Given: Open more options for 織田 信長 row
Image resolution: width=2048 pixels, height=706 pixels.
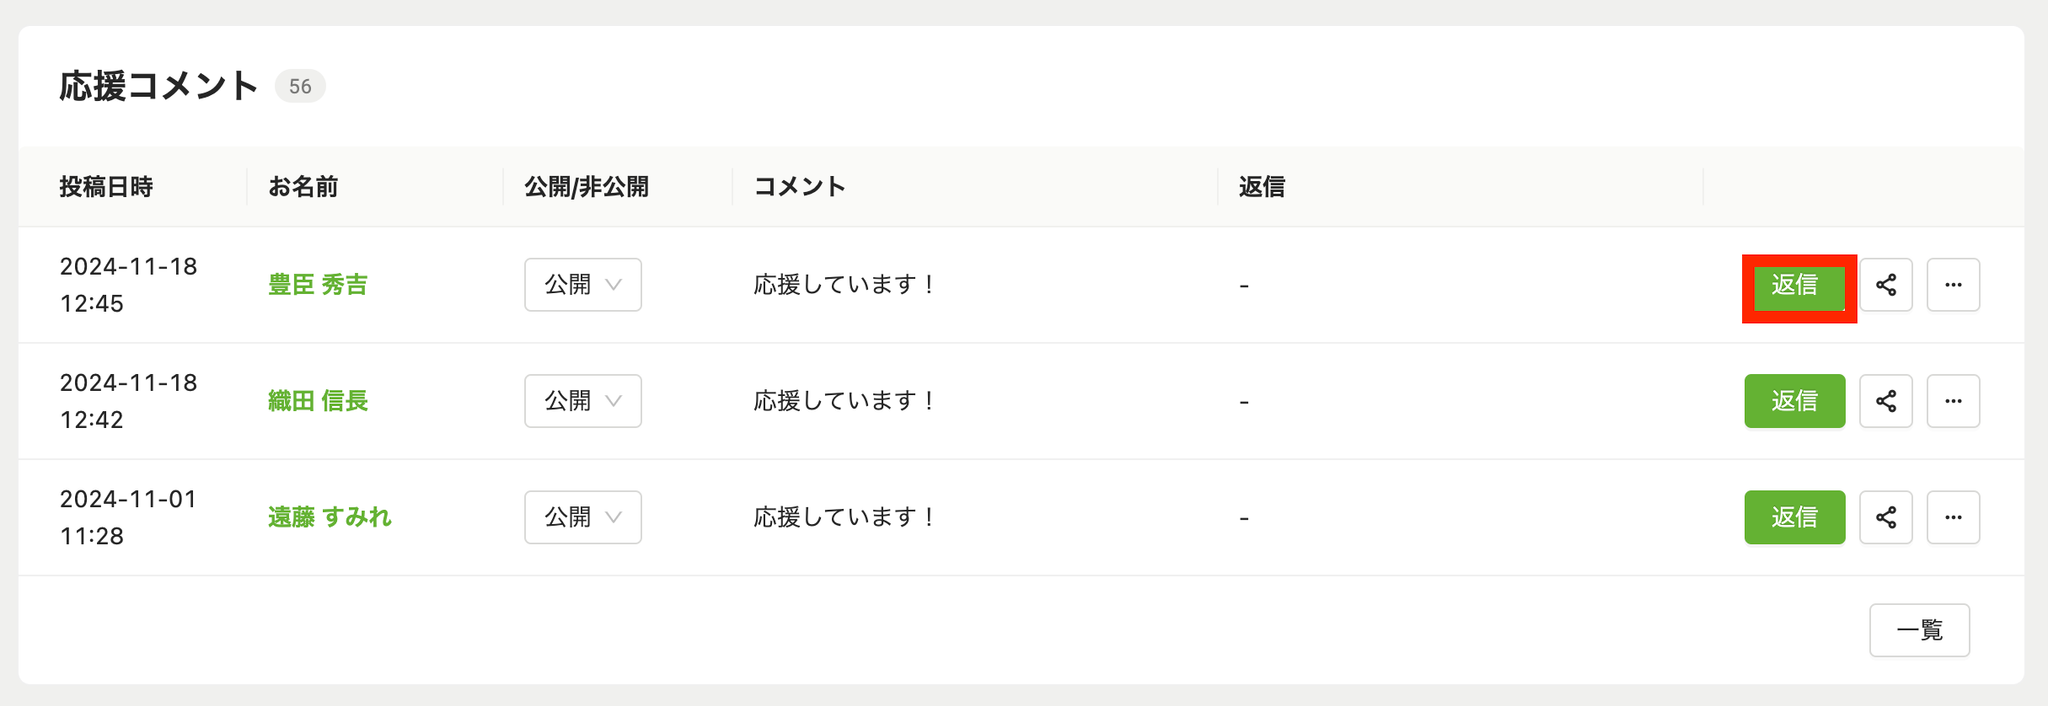Looking at the screenshot, I should [x=1953, y=401].
